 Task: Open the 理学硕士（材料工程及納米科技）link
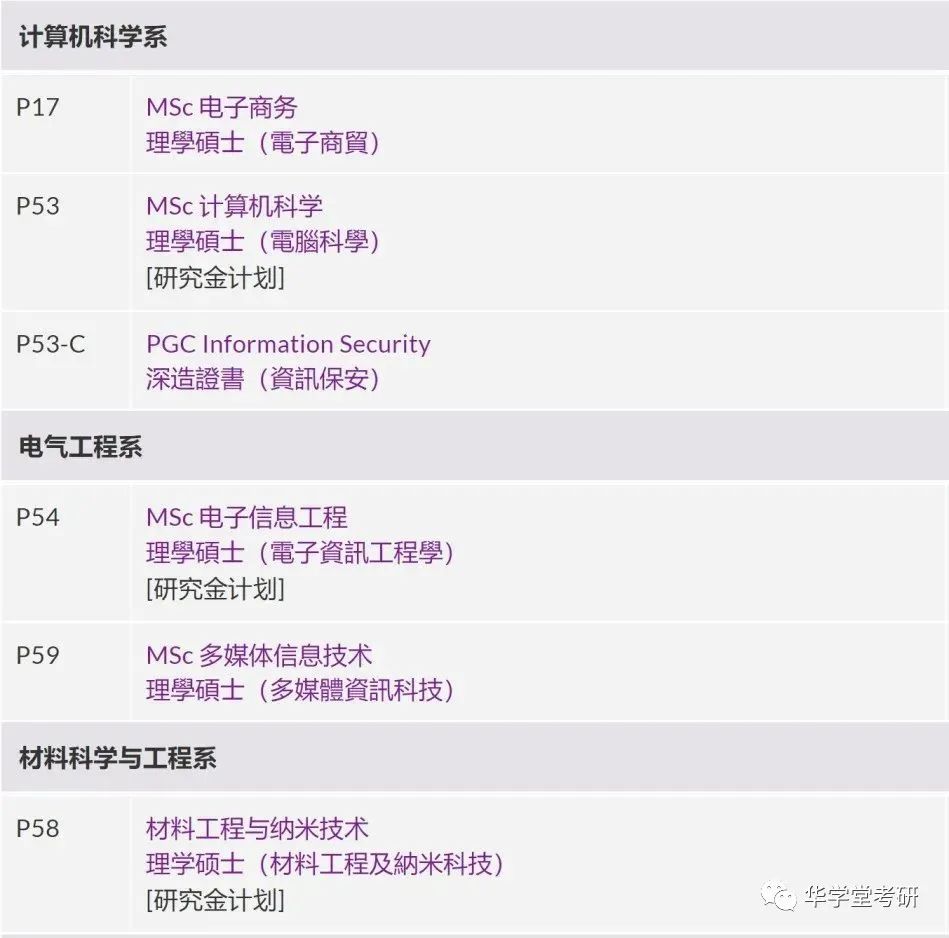click(x=325, y=864)
